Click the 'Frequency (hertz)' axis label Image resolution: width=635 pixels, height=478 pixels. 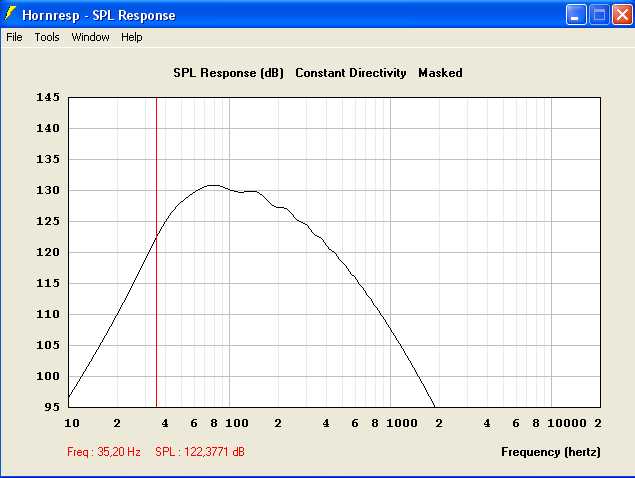(551, 452)
